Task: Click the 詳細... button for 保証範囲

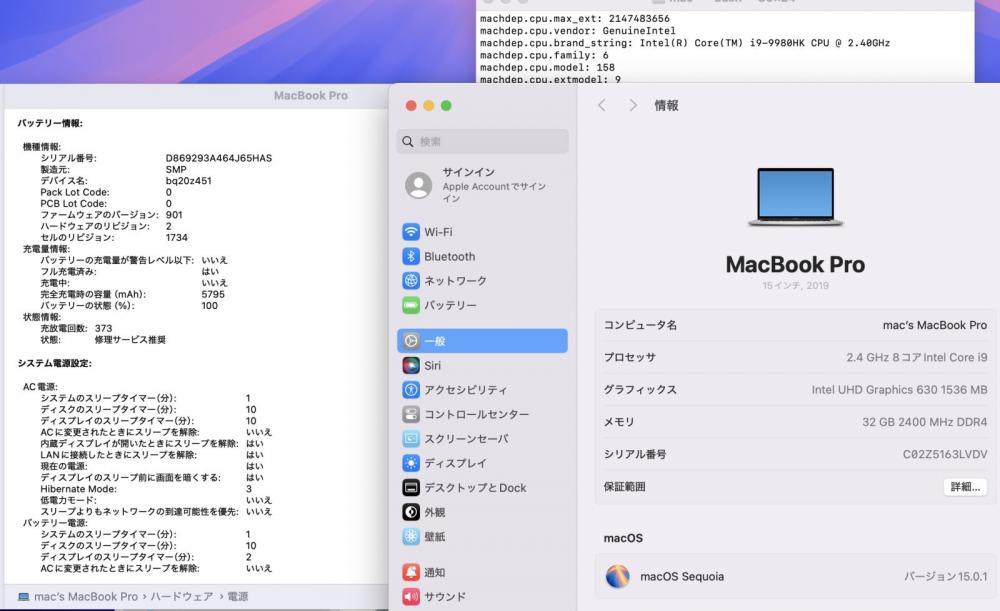Action: [965, 487]
